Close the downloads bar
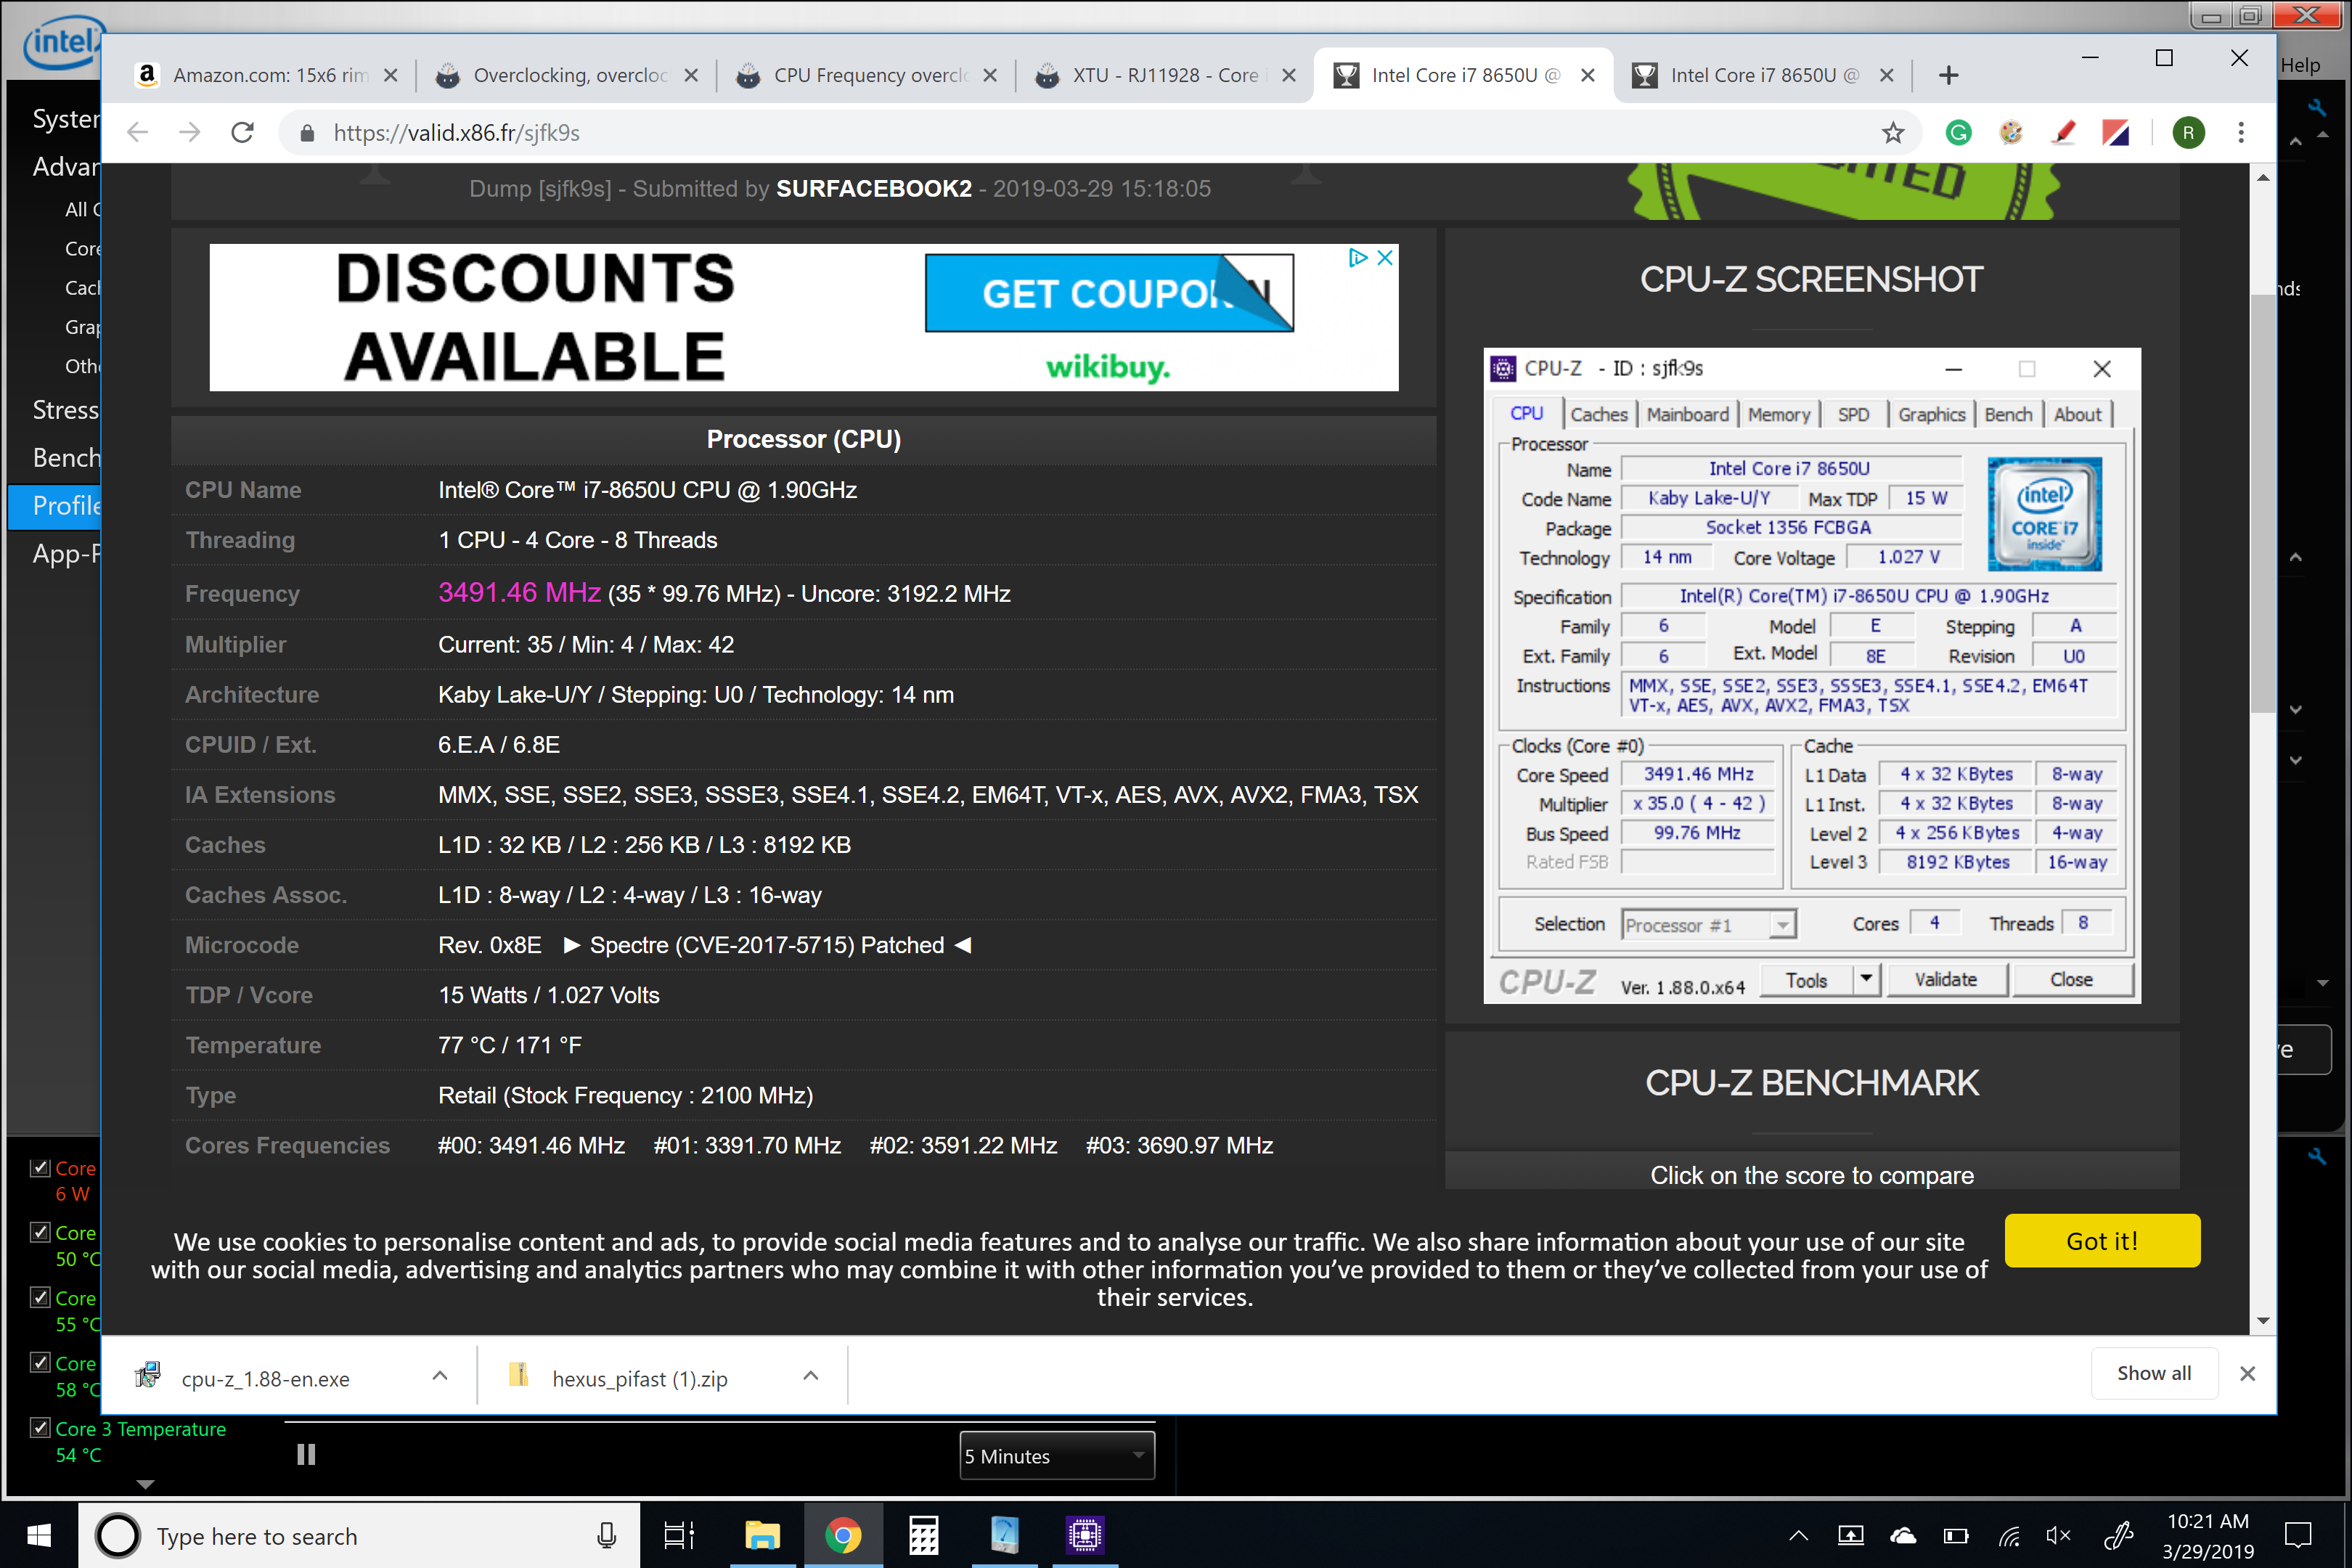2352x1568 pixels. 2247,1373
